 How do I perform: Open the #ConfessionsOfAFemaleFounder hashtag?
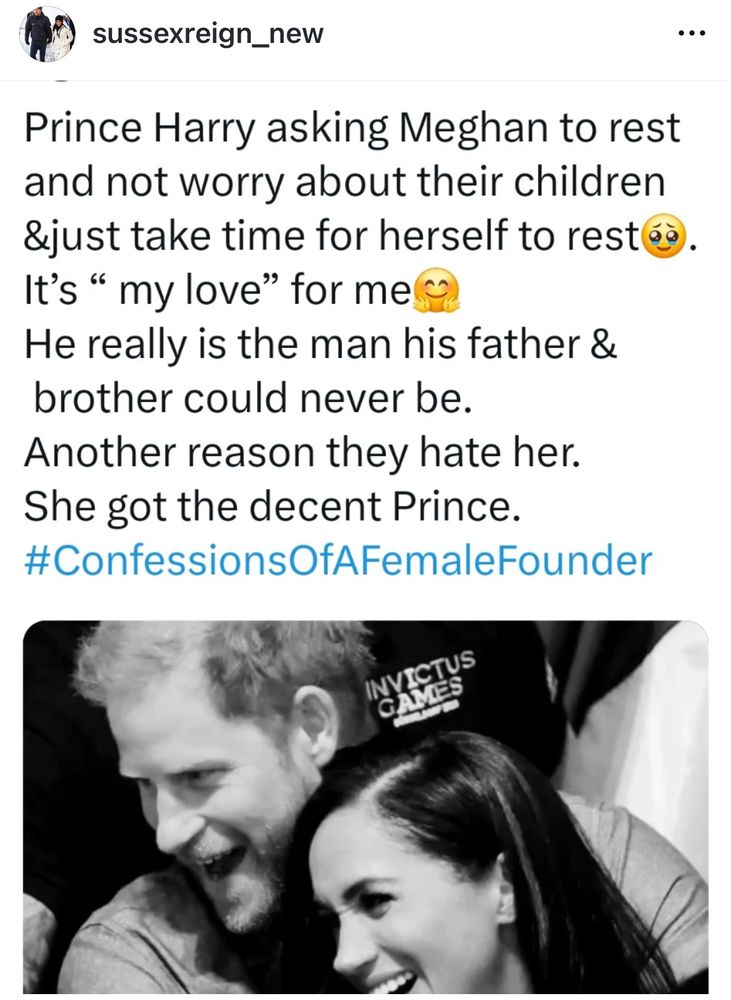[x=338, y=560]
